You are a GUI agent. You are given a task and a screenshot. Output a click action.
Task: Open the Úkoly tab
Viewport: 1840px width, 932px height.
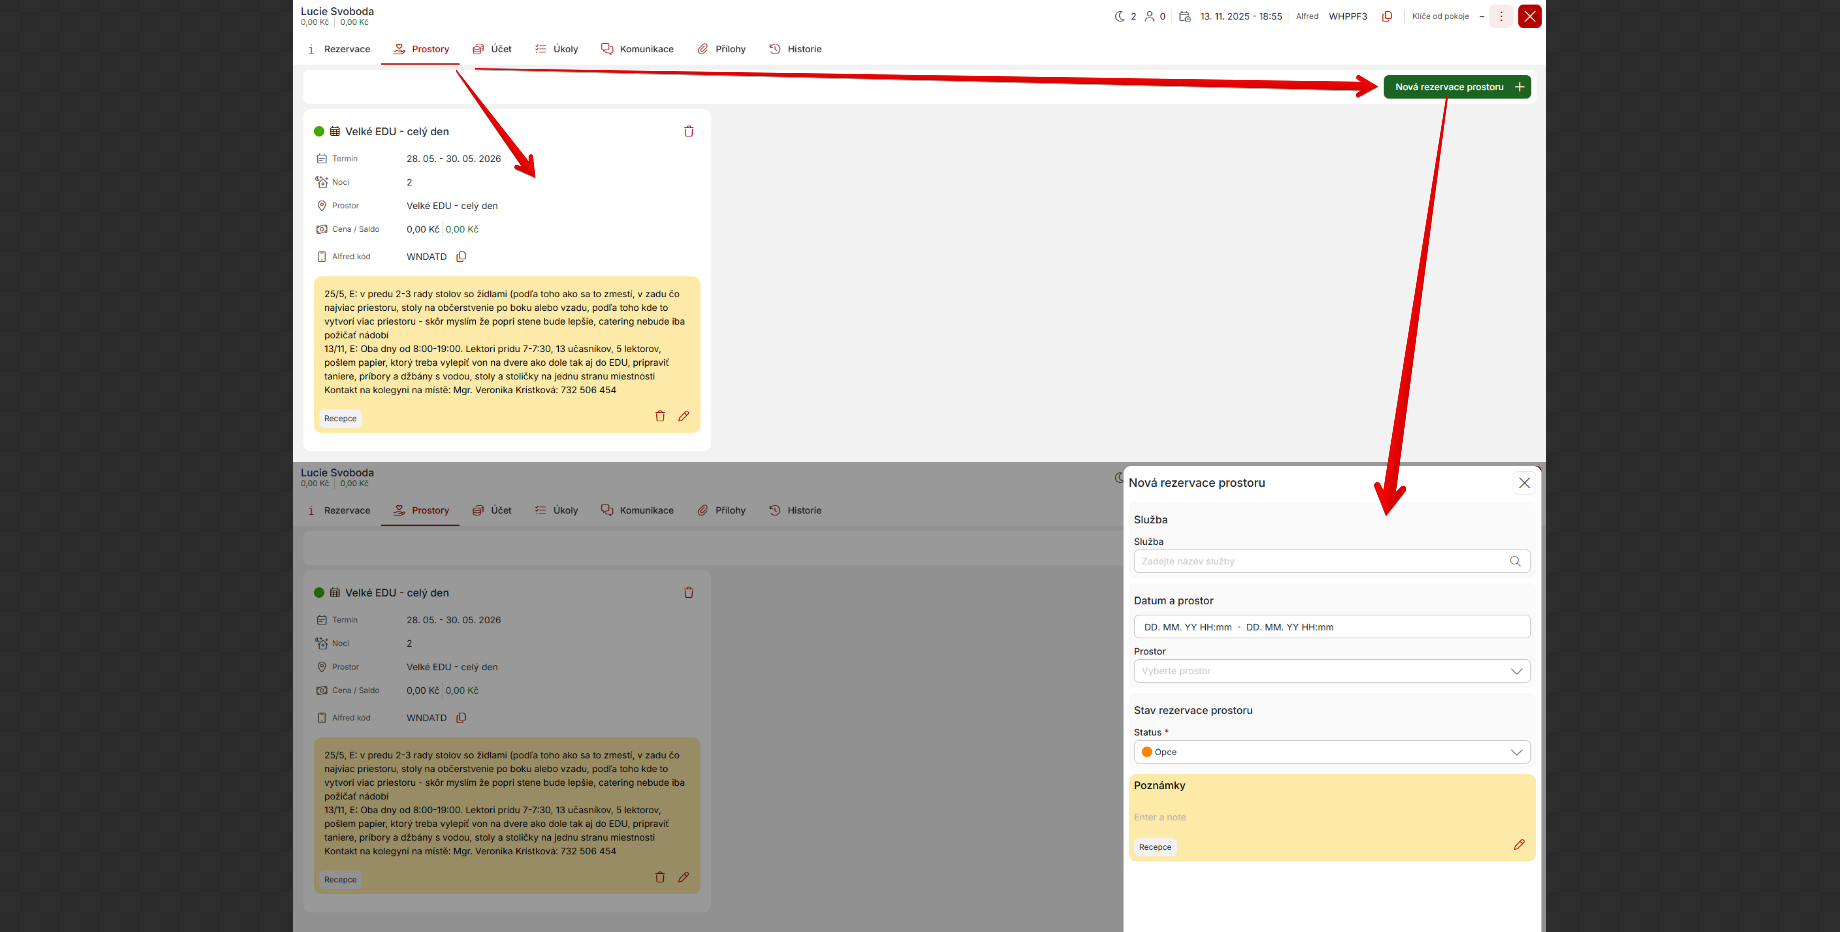coord(557,49)
